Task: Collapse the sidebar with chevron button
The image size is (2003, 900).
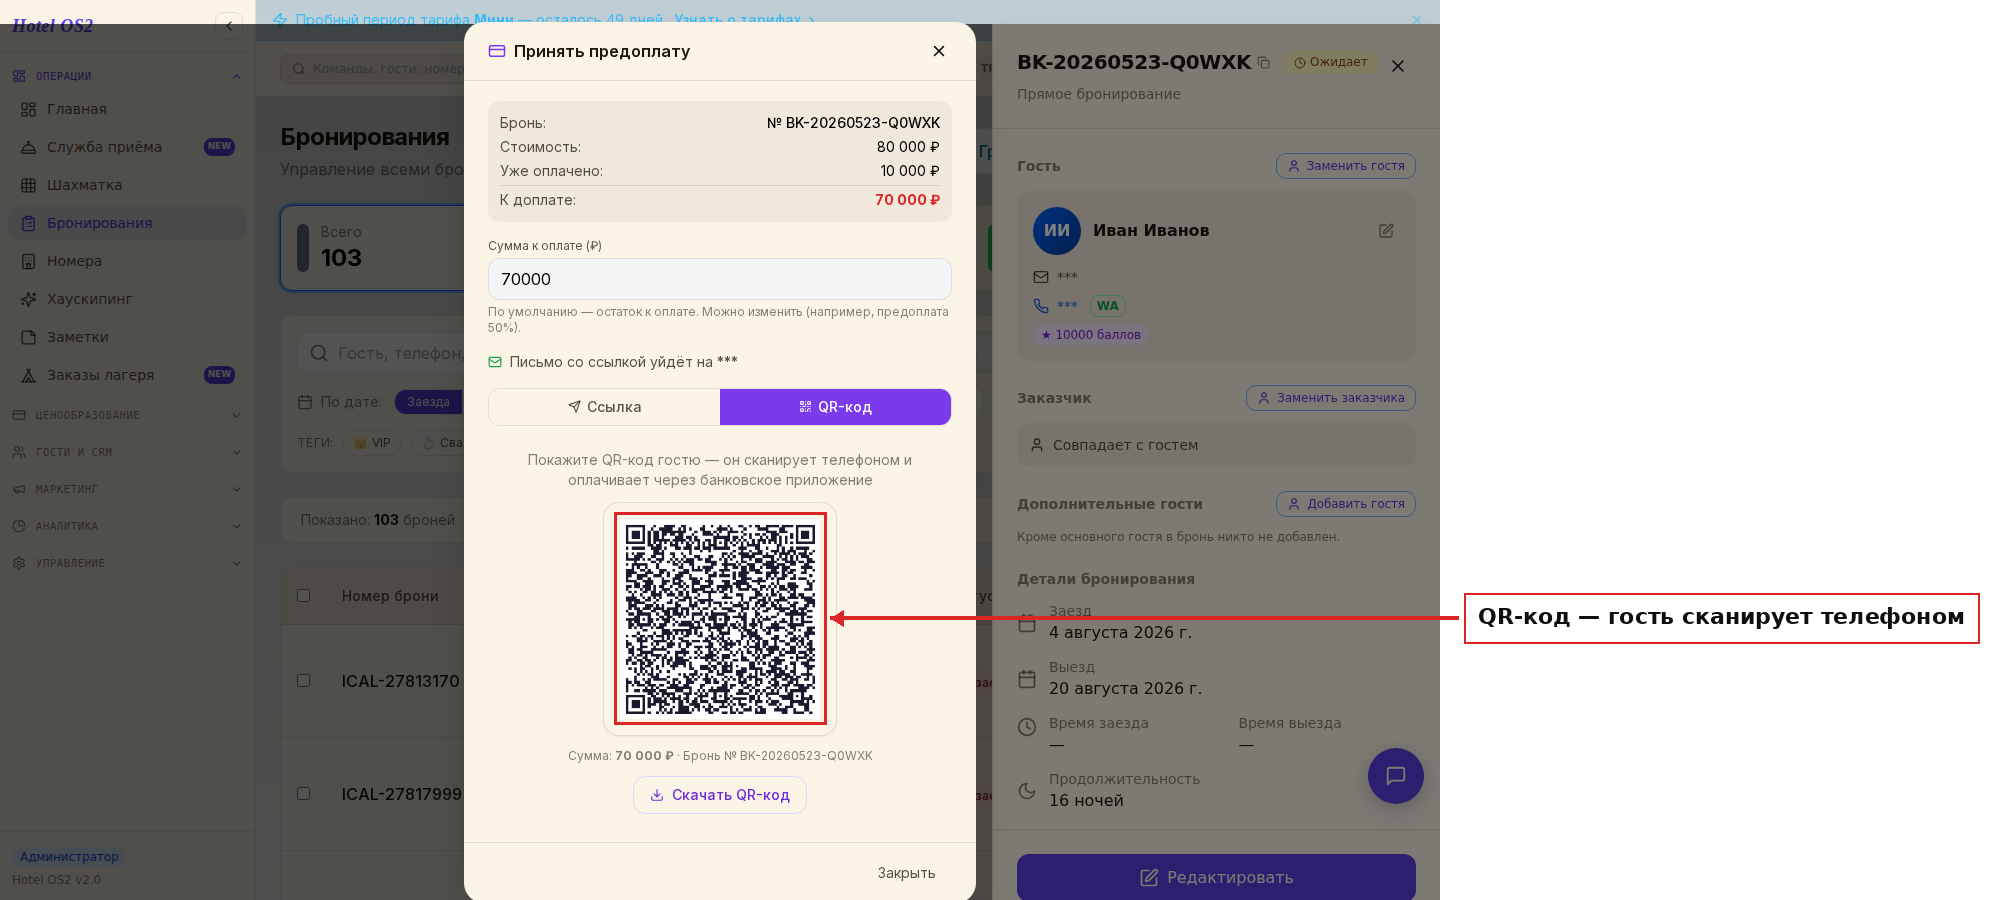Action: [229, 26]
